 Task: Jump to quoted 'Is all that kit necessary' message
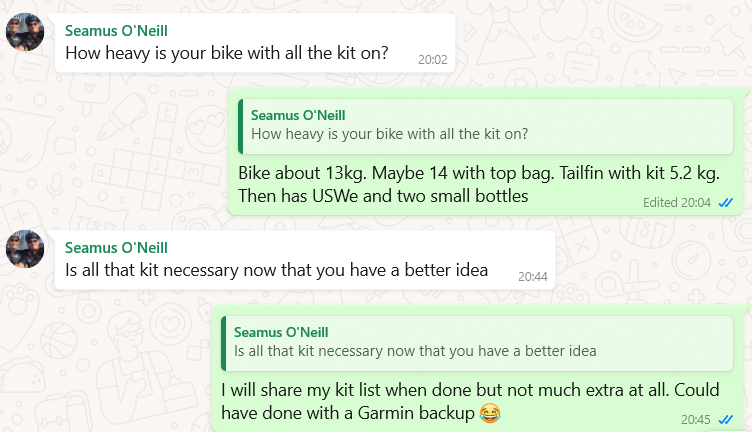click(x=477, y=343)
